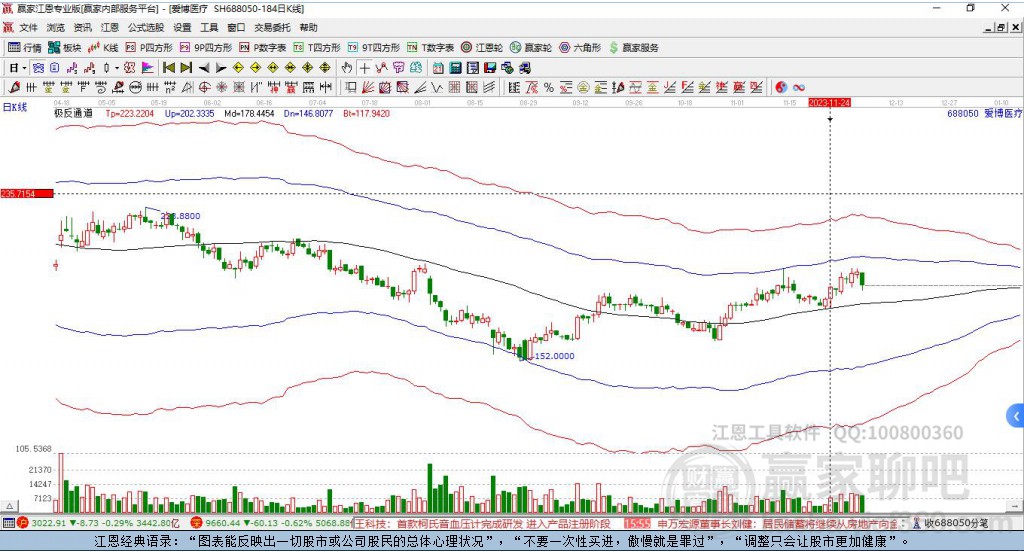Jump to first bar icon
The width and height of the screenshot is (1024, 551).
168,68
